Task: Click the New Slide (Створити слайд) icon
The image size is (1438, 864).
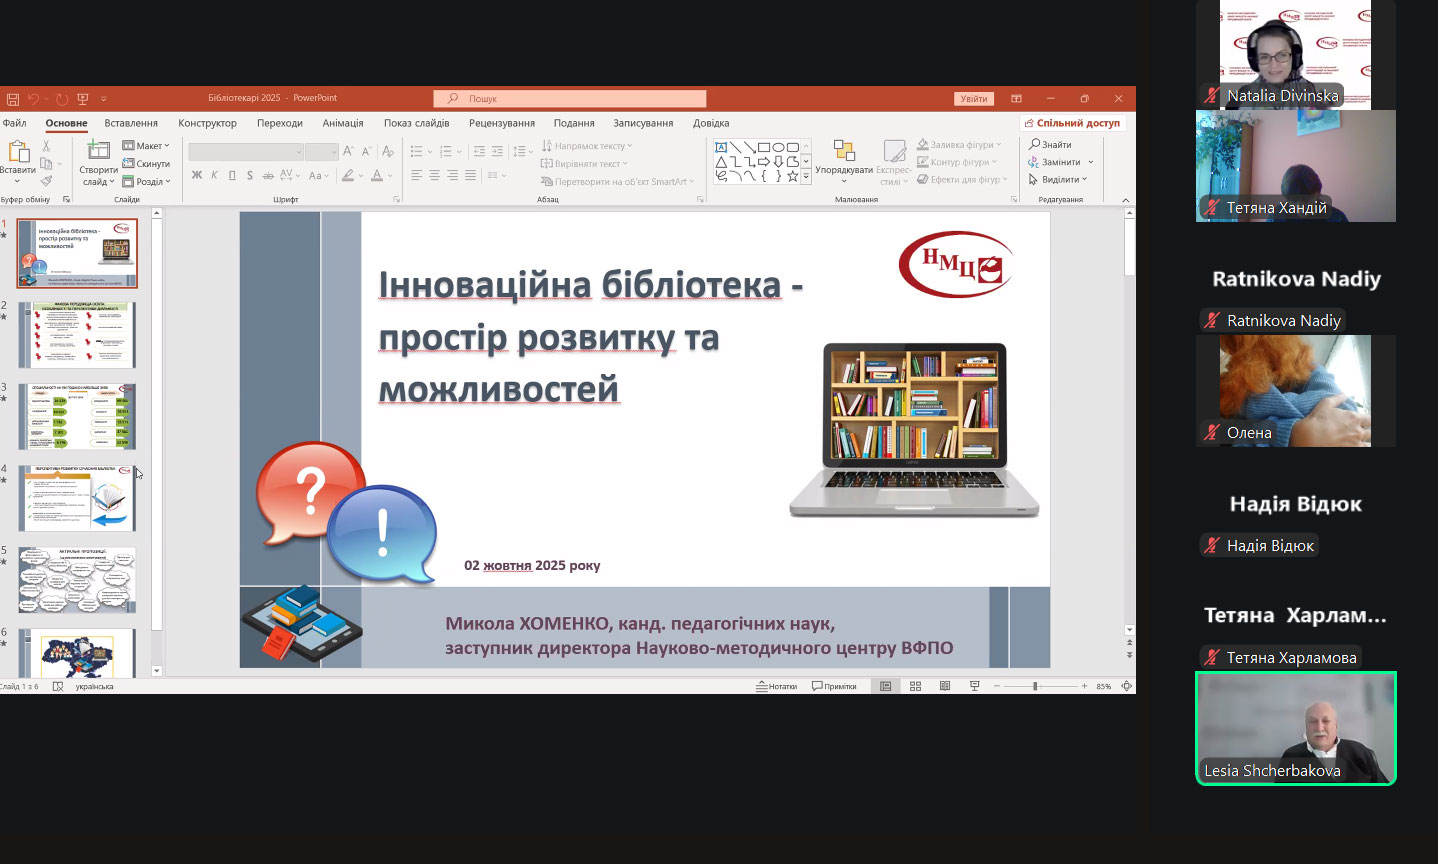Action: [x=98, y=151]
